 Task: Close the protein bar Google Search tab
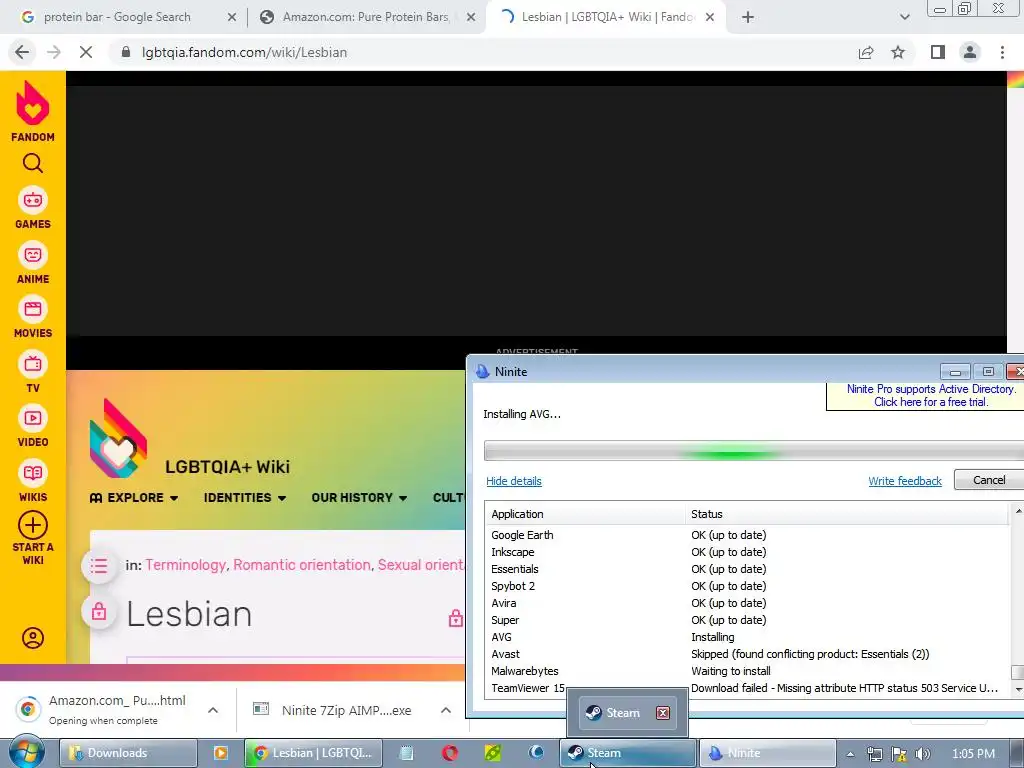232,18
